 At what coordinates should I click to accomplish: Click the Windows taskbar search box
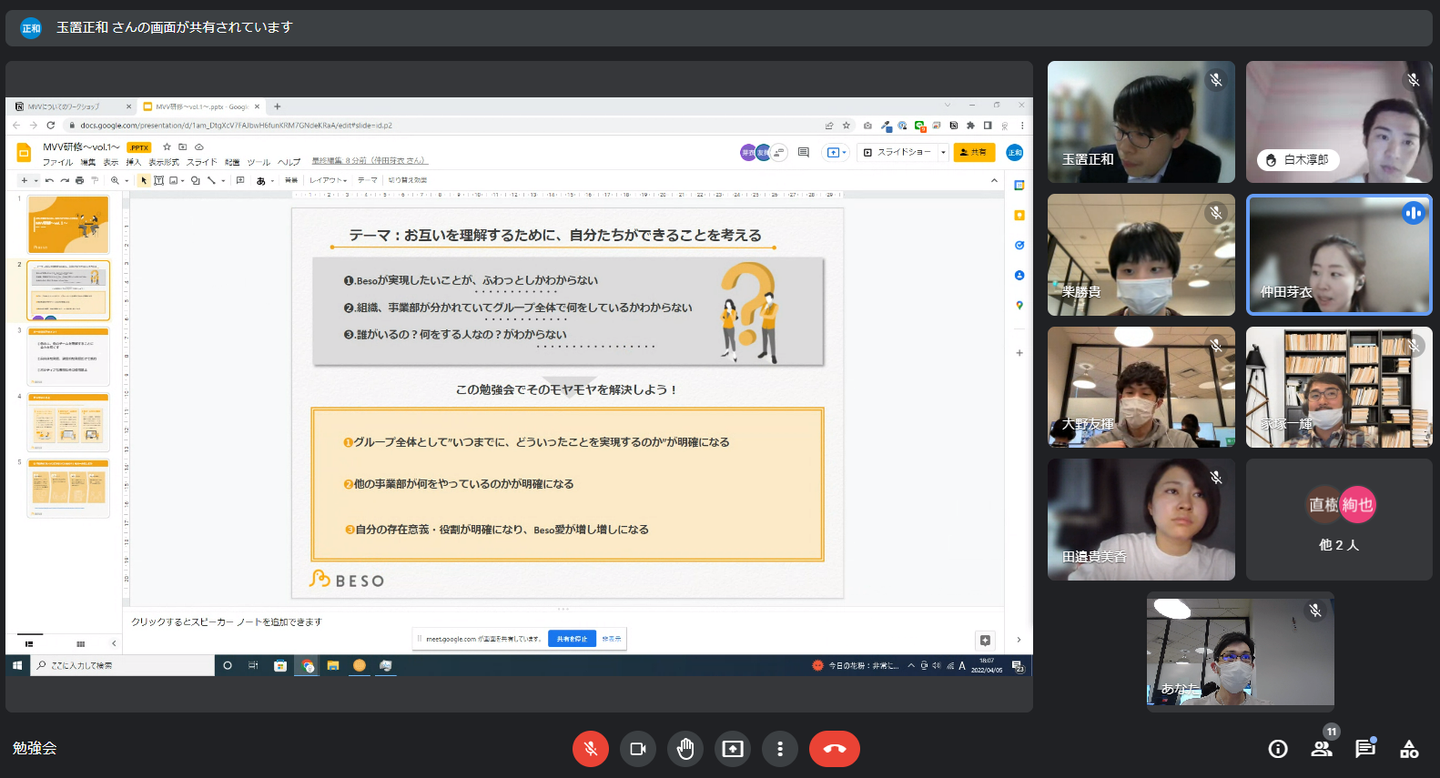[122, 665]
